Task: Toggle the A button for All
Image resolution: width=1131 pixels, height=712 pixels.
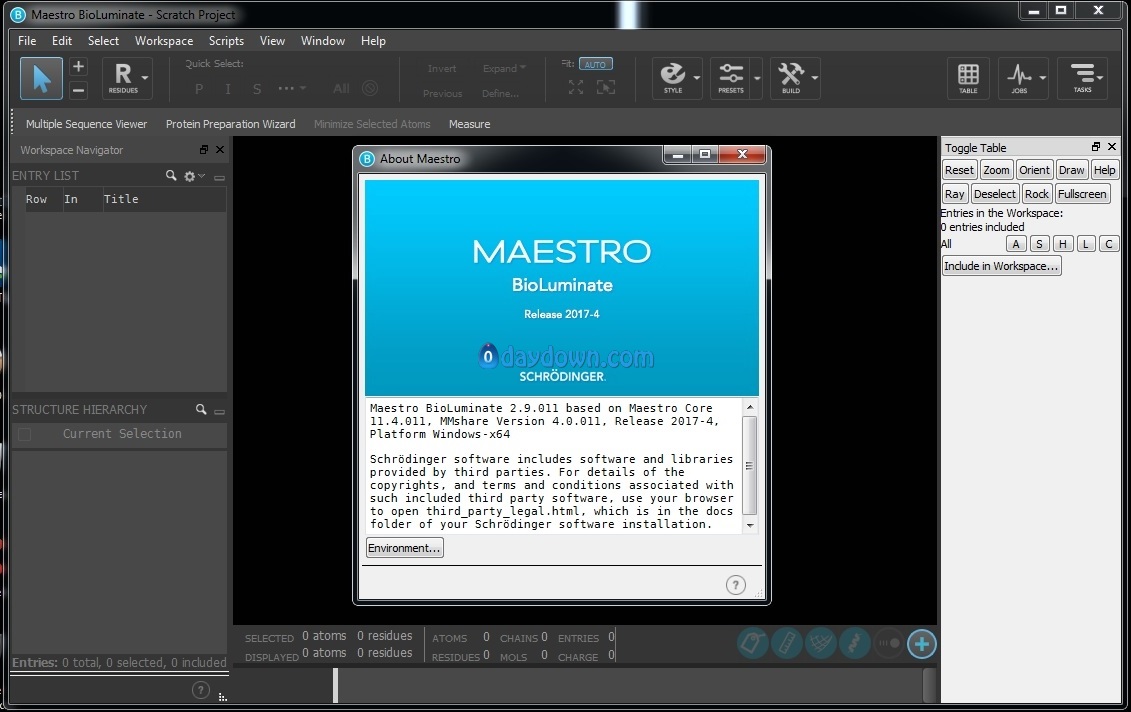Action: point(1016,244)
